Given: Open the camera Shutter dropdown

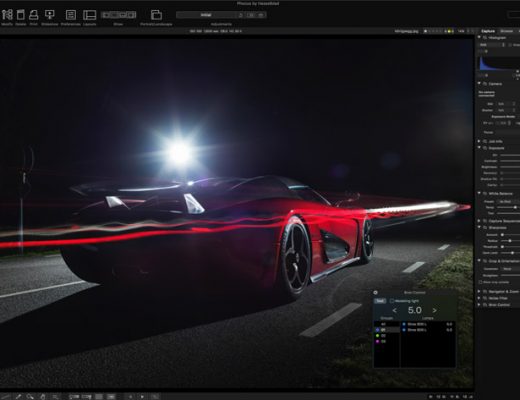Looking at the screenshot, I should 506,110.
